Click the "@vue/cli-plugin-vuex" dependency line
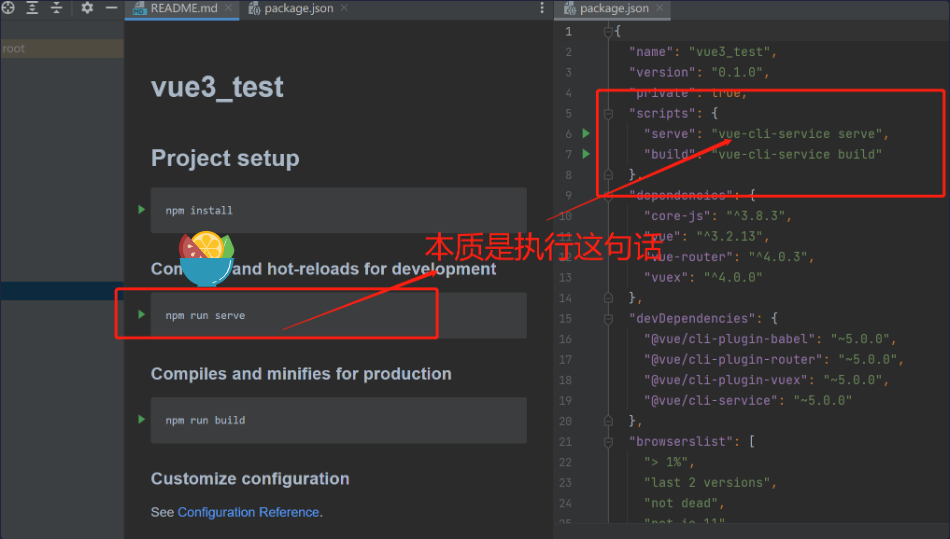 click(766, 380)
